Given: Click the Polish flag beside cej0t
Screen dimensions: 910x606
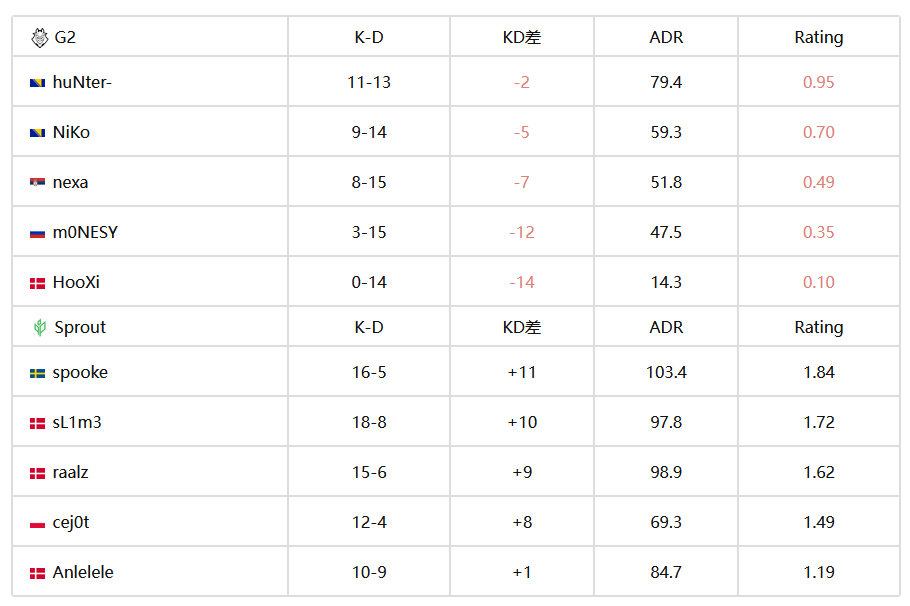Looking at the screenshot, I should tap(37, 524).
